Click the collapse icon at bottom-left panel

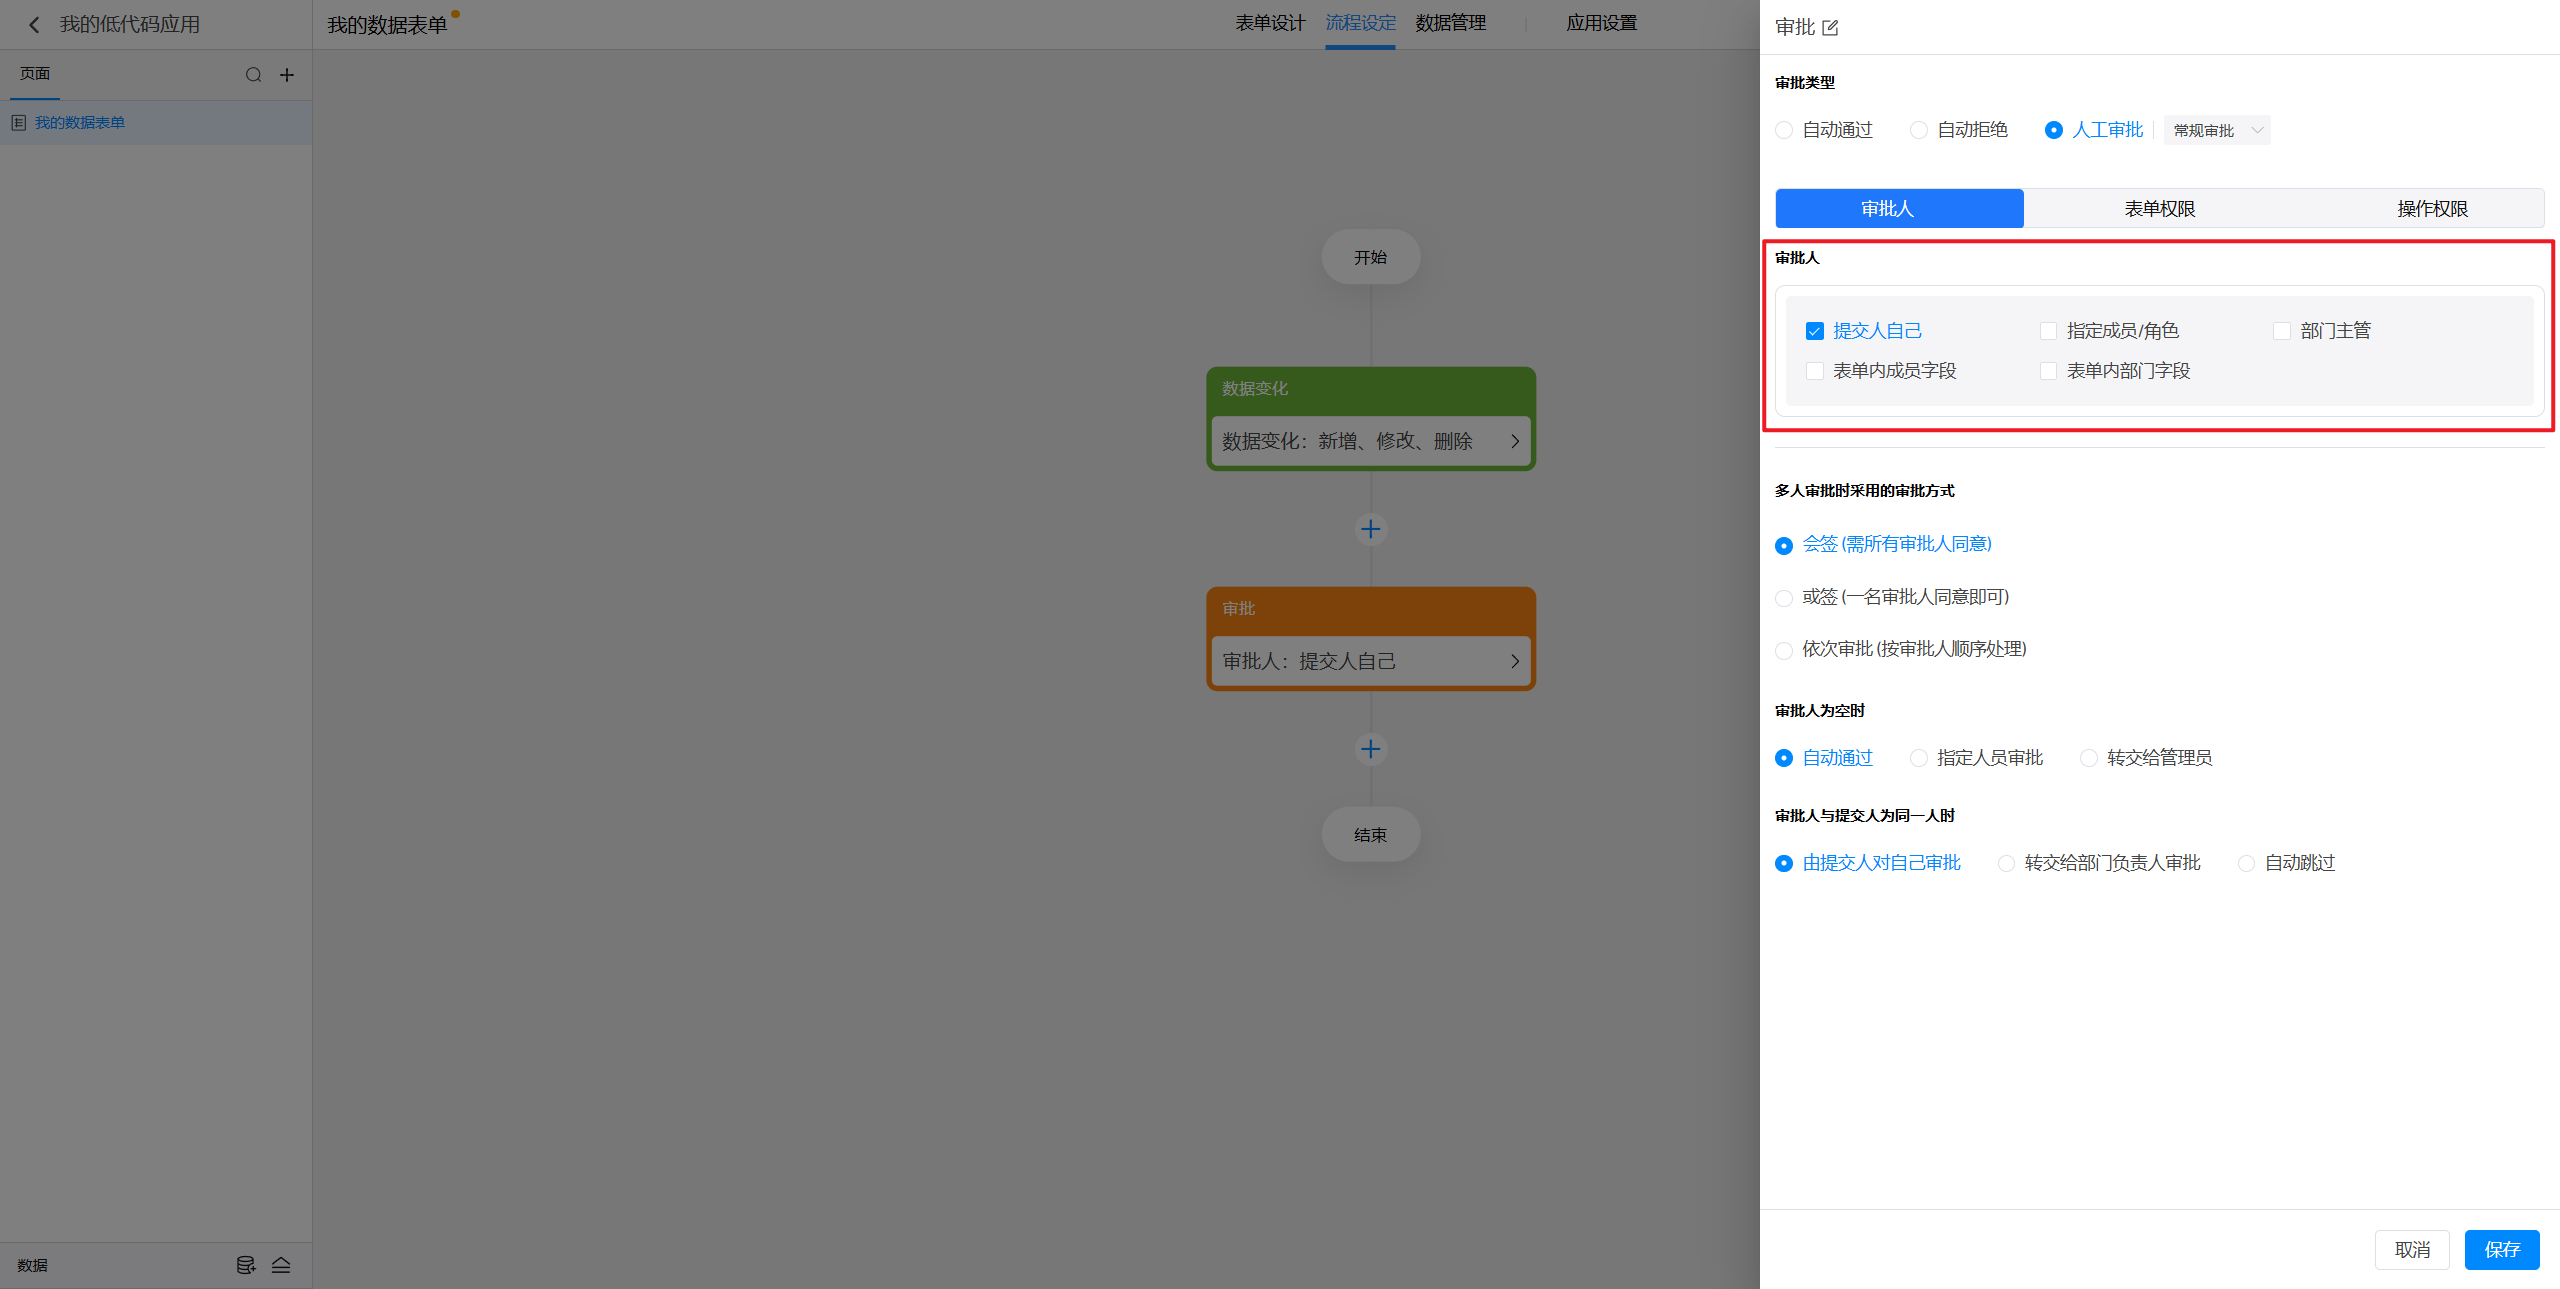point(281,1265)
